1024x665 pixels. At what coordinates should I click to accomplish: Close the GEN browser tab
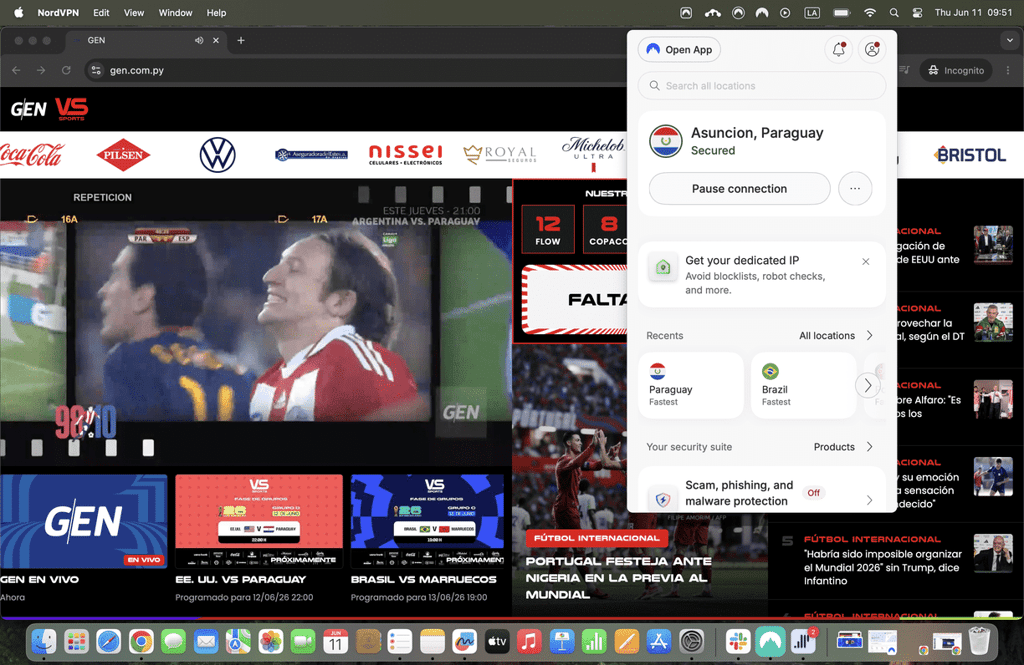coord(216,41)
